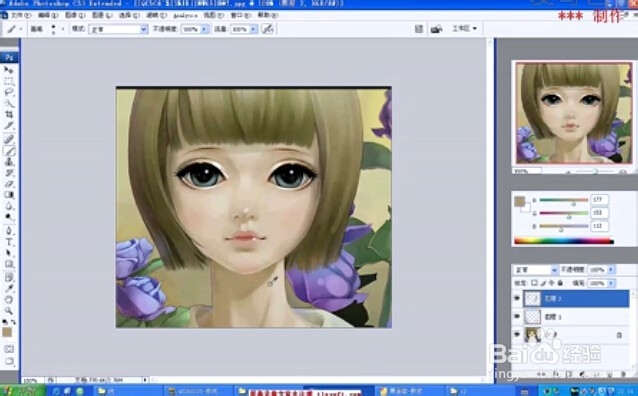Select the Move tool
Screen dimensions: 638x396
pos(9,70)
